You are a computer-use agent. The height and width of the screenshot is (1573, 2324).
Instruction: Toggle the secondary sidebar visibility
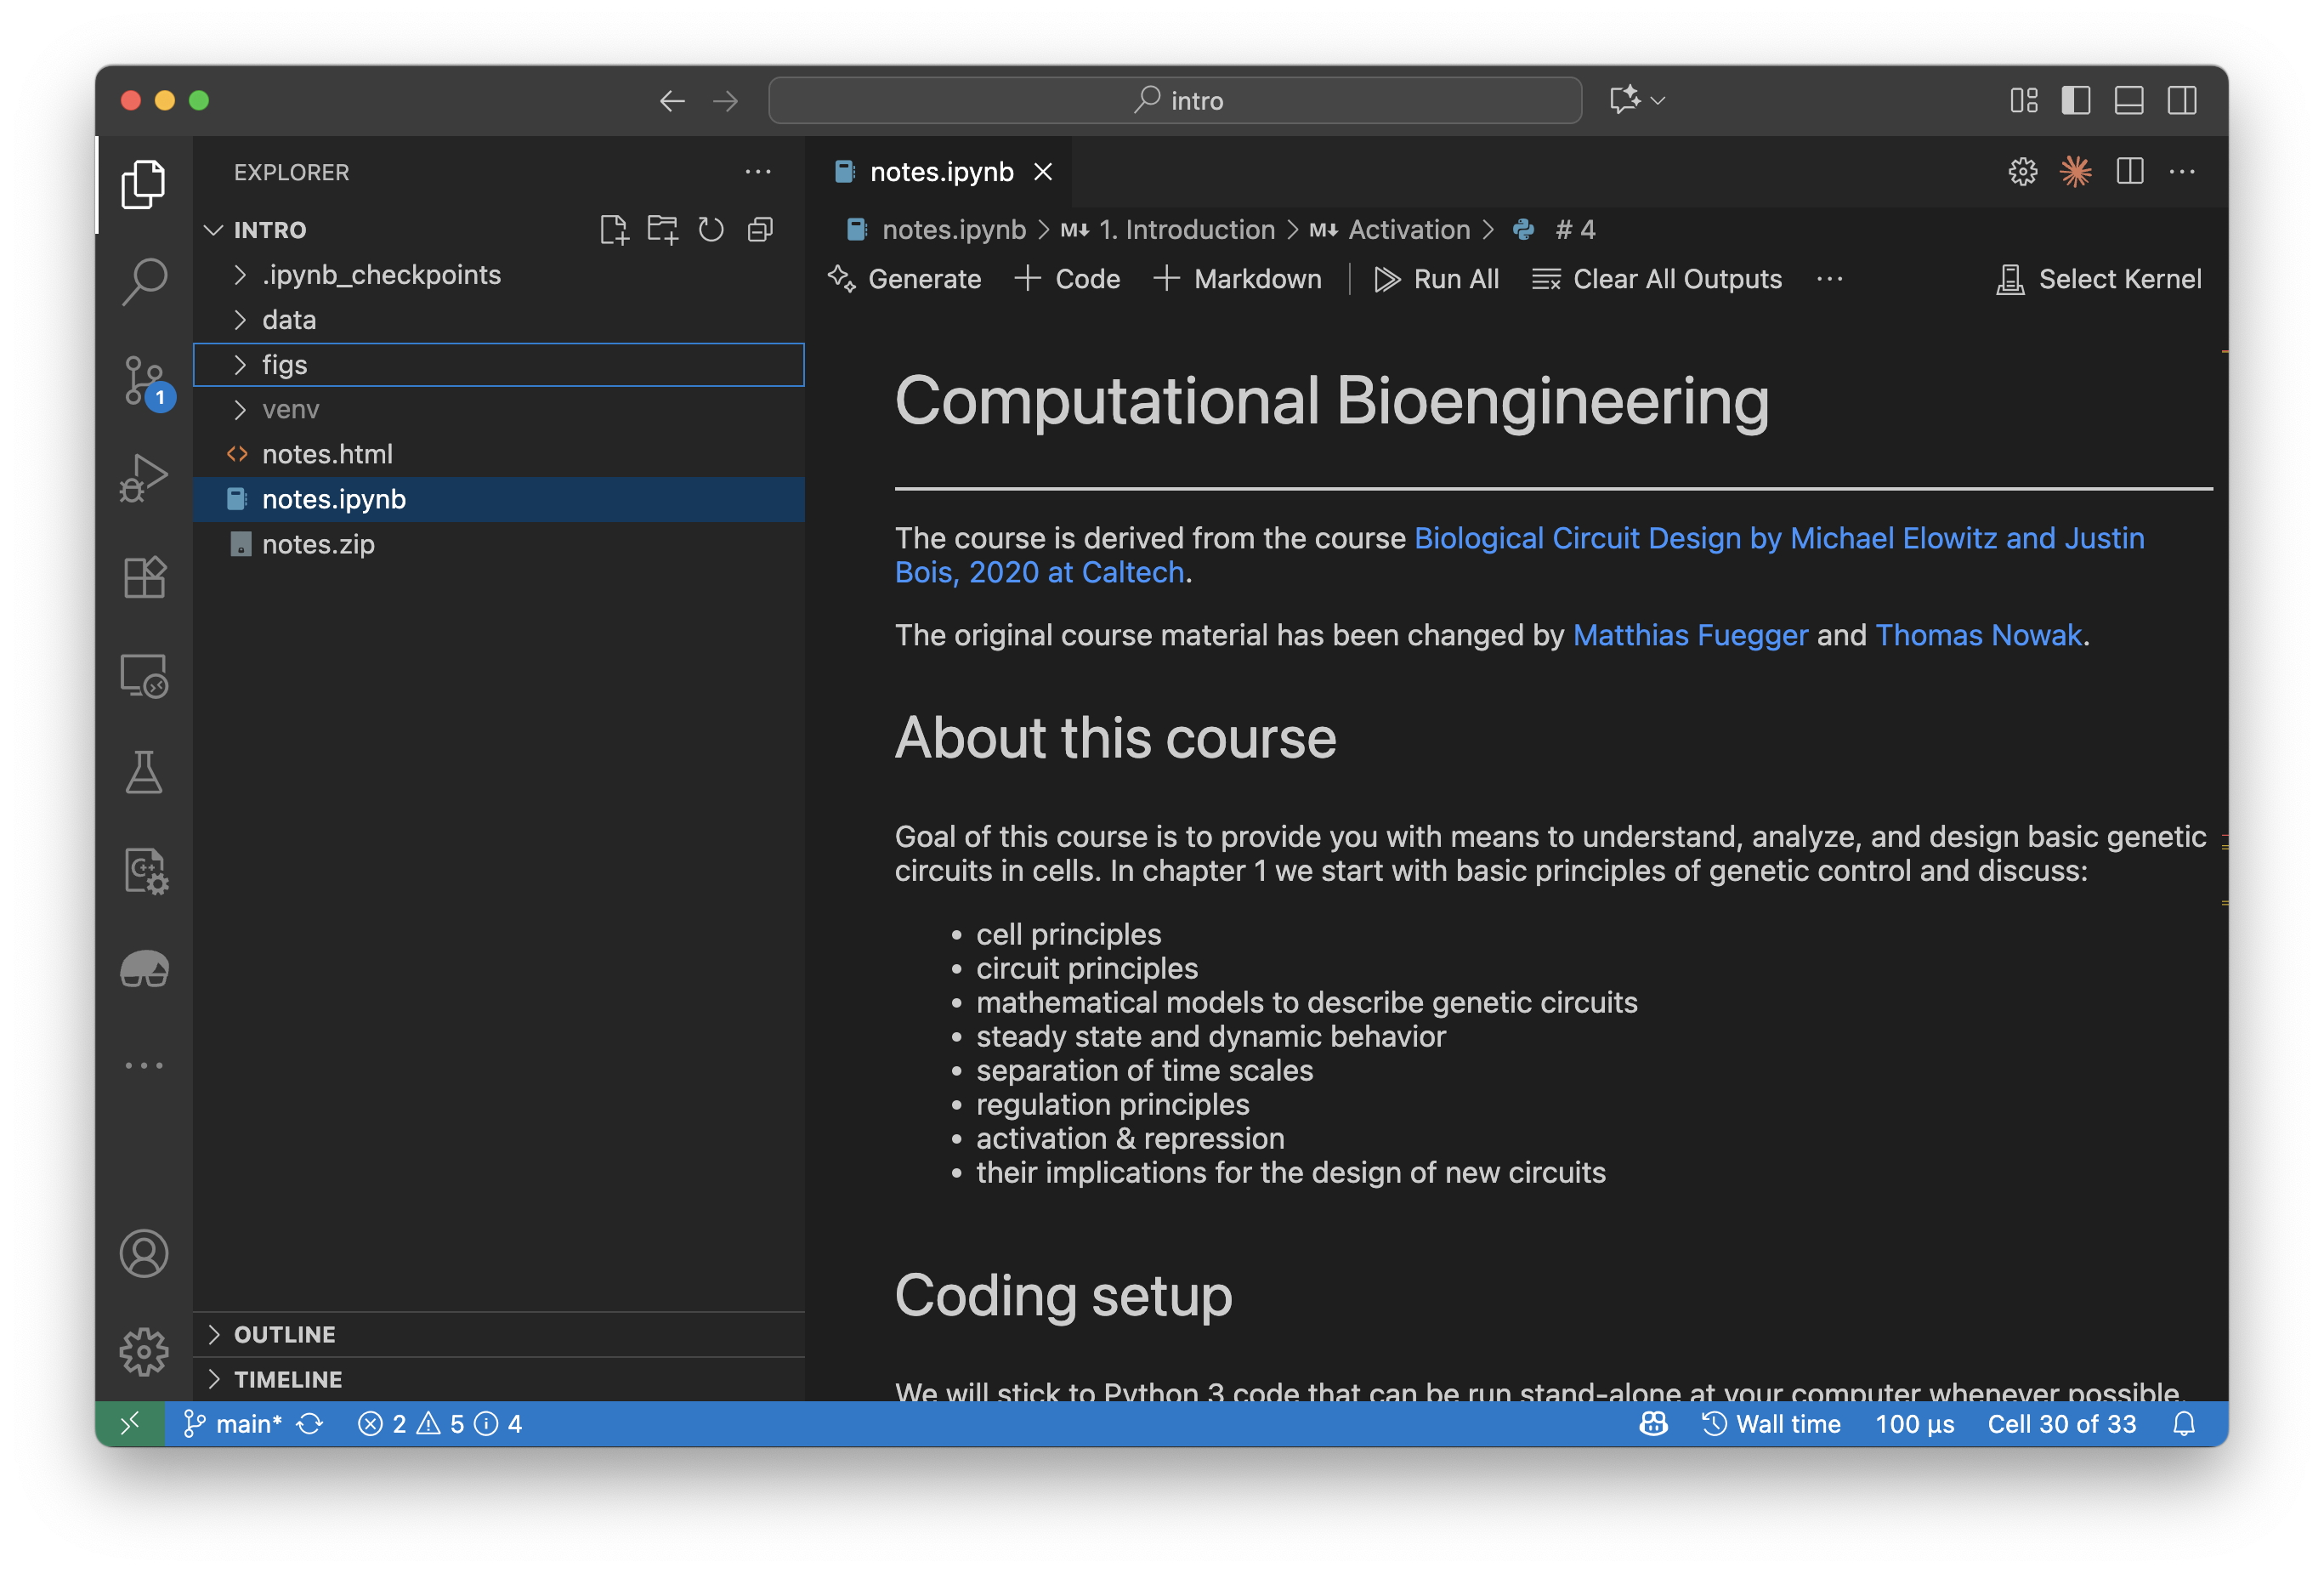[x=2181, y=100]
